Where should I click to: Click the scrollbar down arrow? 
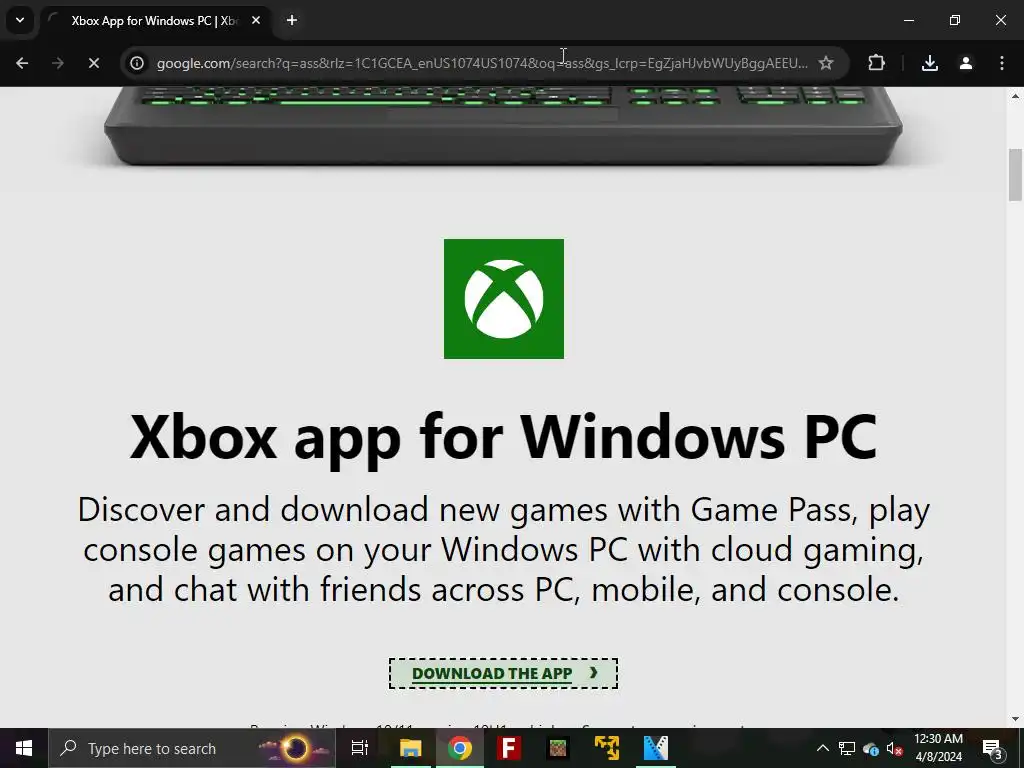coord(1015,720)
